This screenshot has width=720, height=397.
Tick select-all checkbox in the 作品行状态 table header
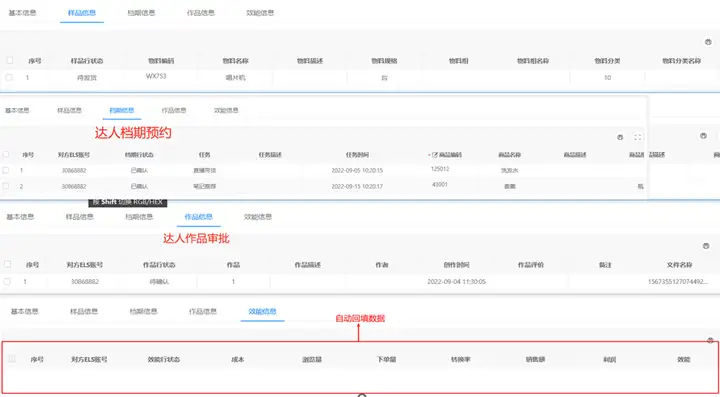click(x=7, y=264)
